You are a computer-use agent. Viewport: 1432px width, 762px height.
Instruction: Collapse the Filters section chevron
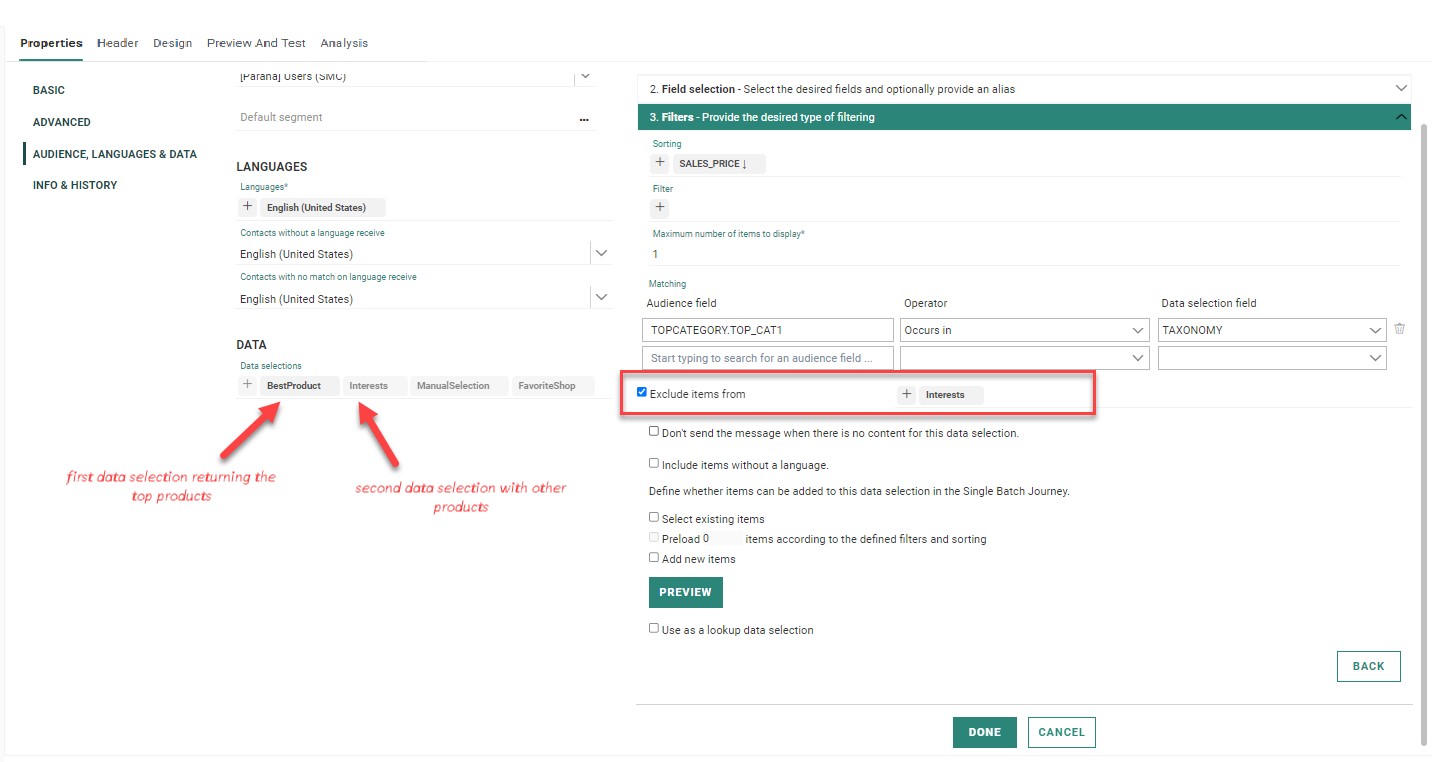tap(1400, 117)
